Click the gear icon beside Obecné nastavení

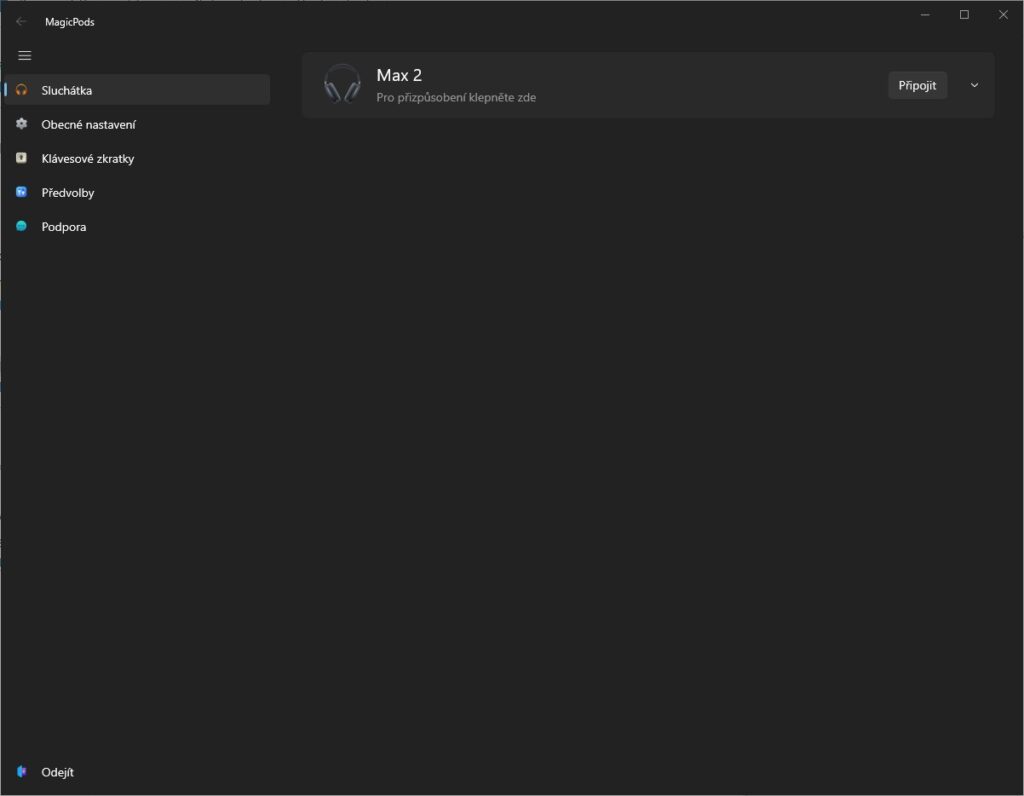click(22, 123)
